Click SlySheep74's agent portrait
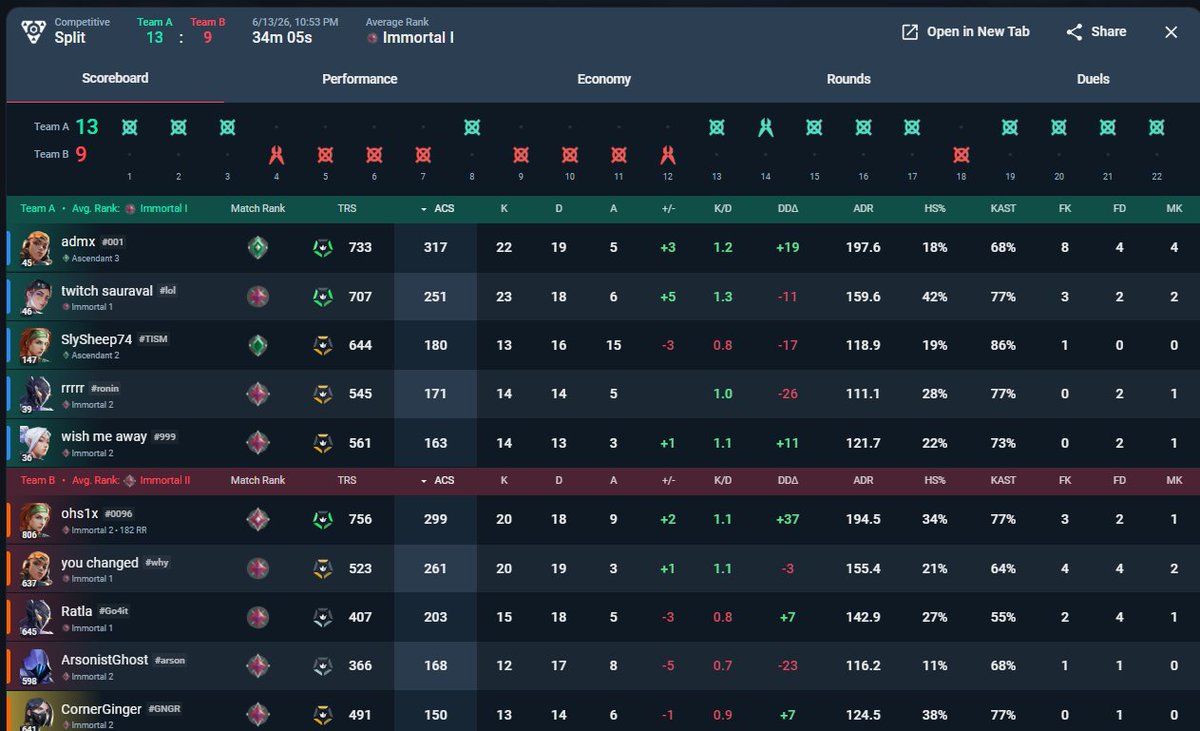Screen dimensions: 1200x731 (35, 345)
